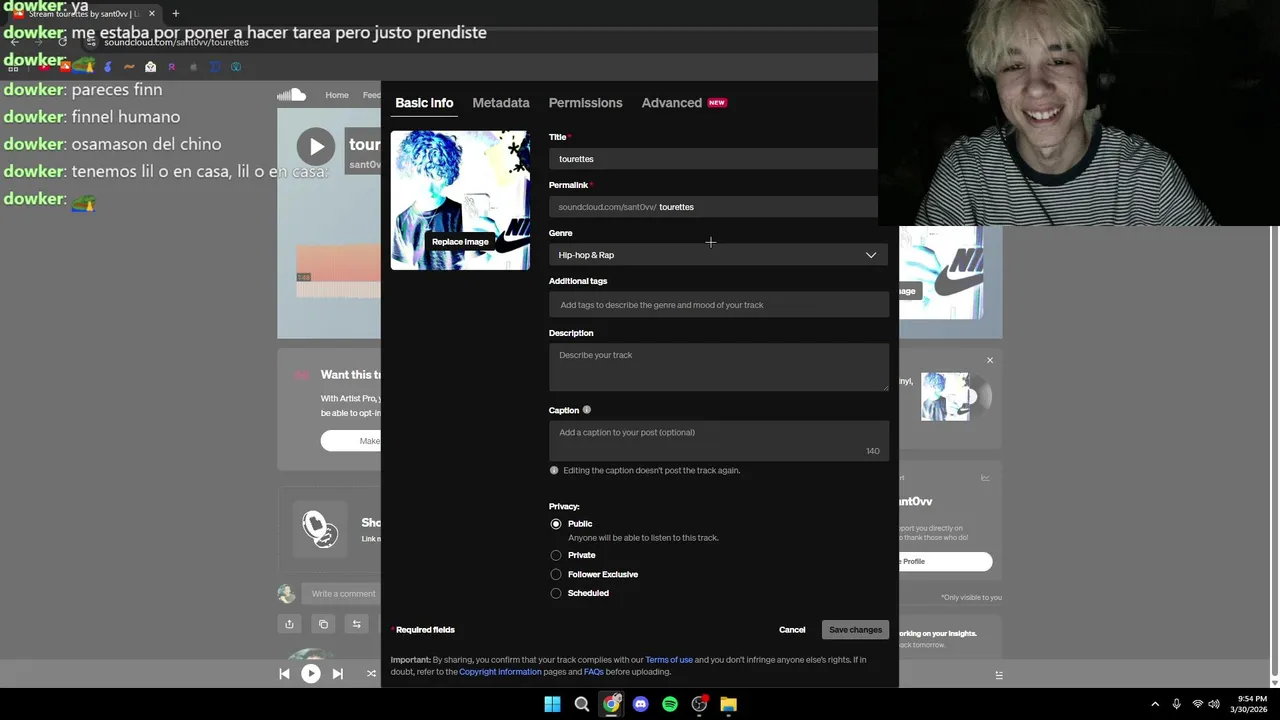This screenshot has width=1280, height=720.
Task: Select the Basic info tab
Action: click(424, 103)
